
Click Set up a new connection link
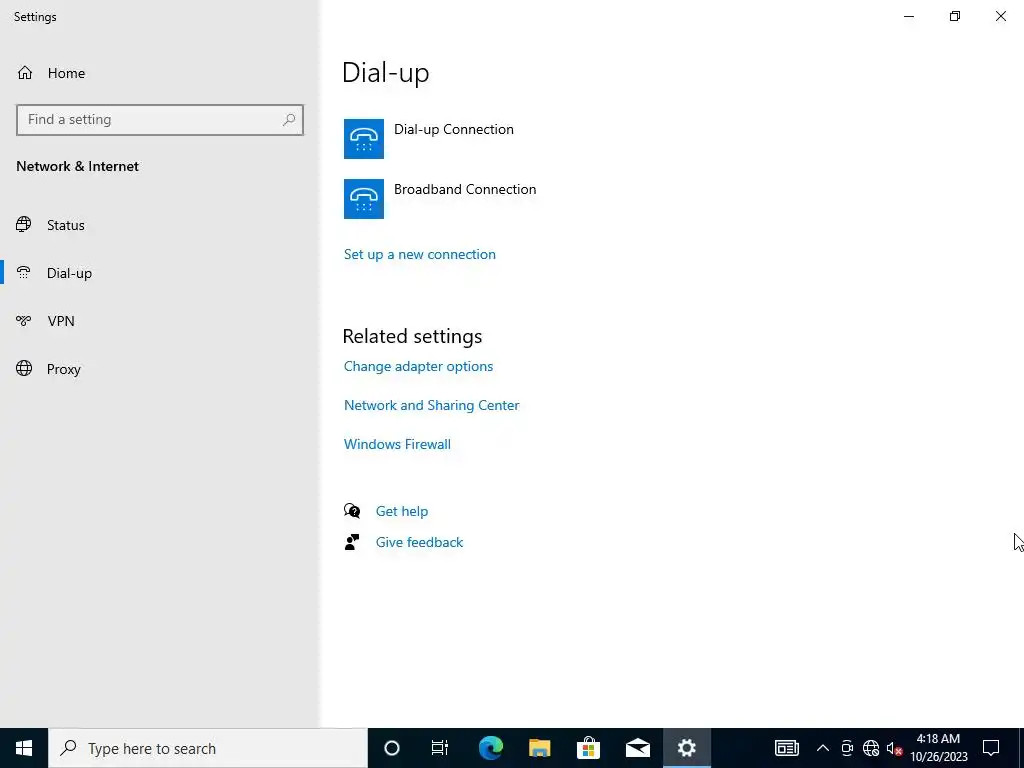[420, 254]
